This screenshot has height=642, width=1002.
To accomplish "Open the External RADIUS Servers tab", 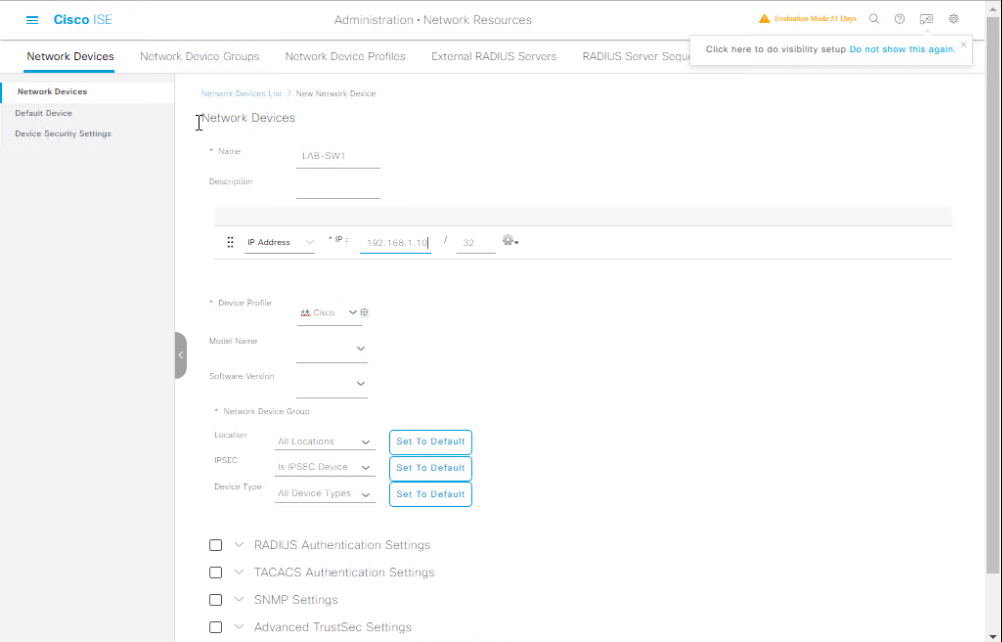I will coord(493,56).
